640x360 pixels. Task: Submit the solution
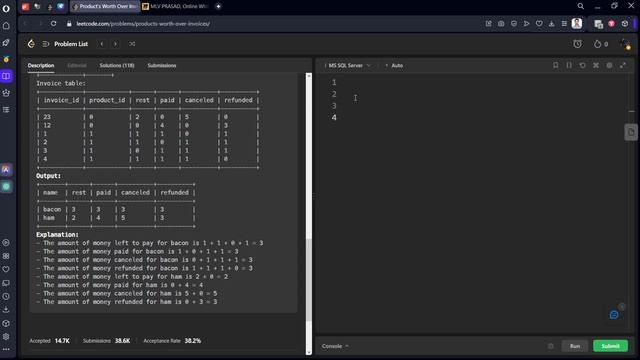pyautogui.click(x=610, y=346)
